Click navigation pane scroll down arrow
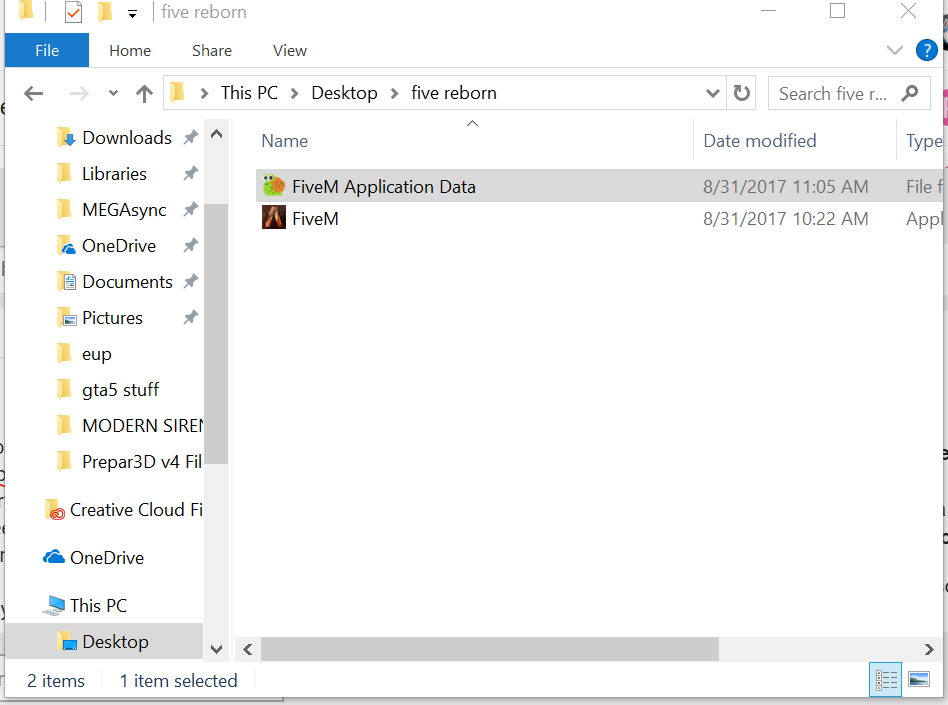The width and height of the screenshot is (948, 705). tap(216, 649)
